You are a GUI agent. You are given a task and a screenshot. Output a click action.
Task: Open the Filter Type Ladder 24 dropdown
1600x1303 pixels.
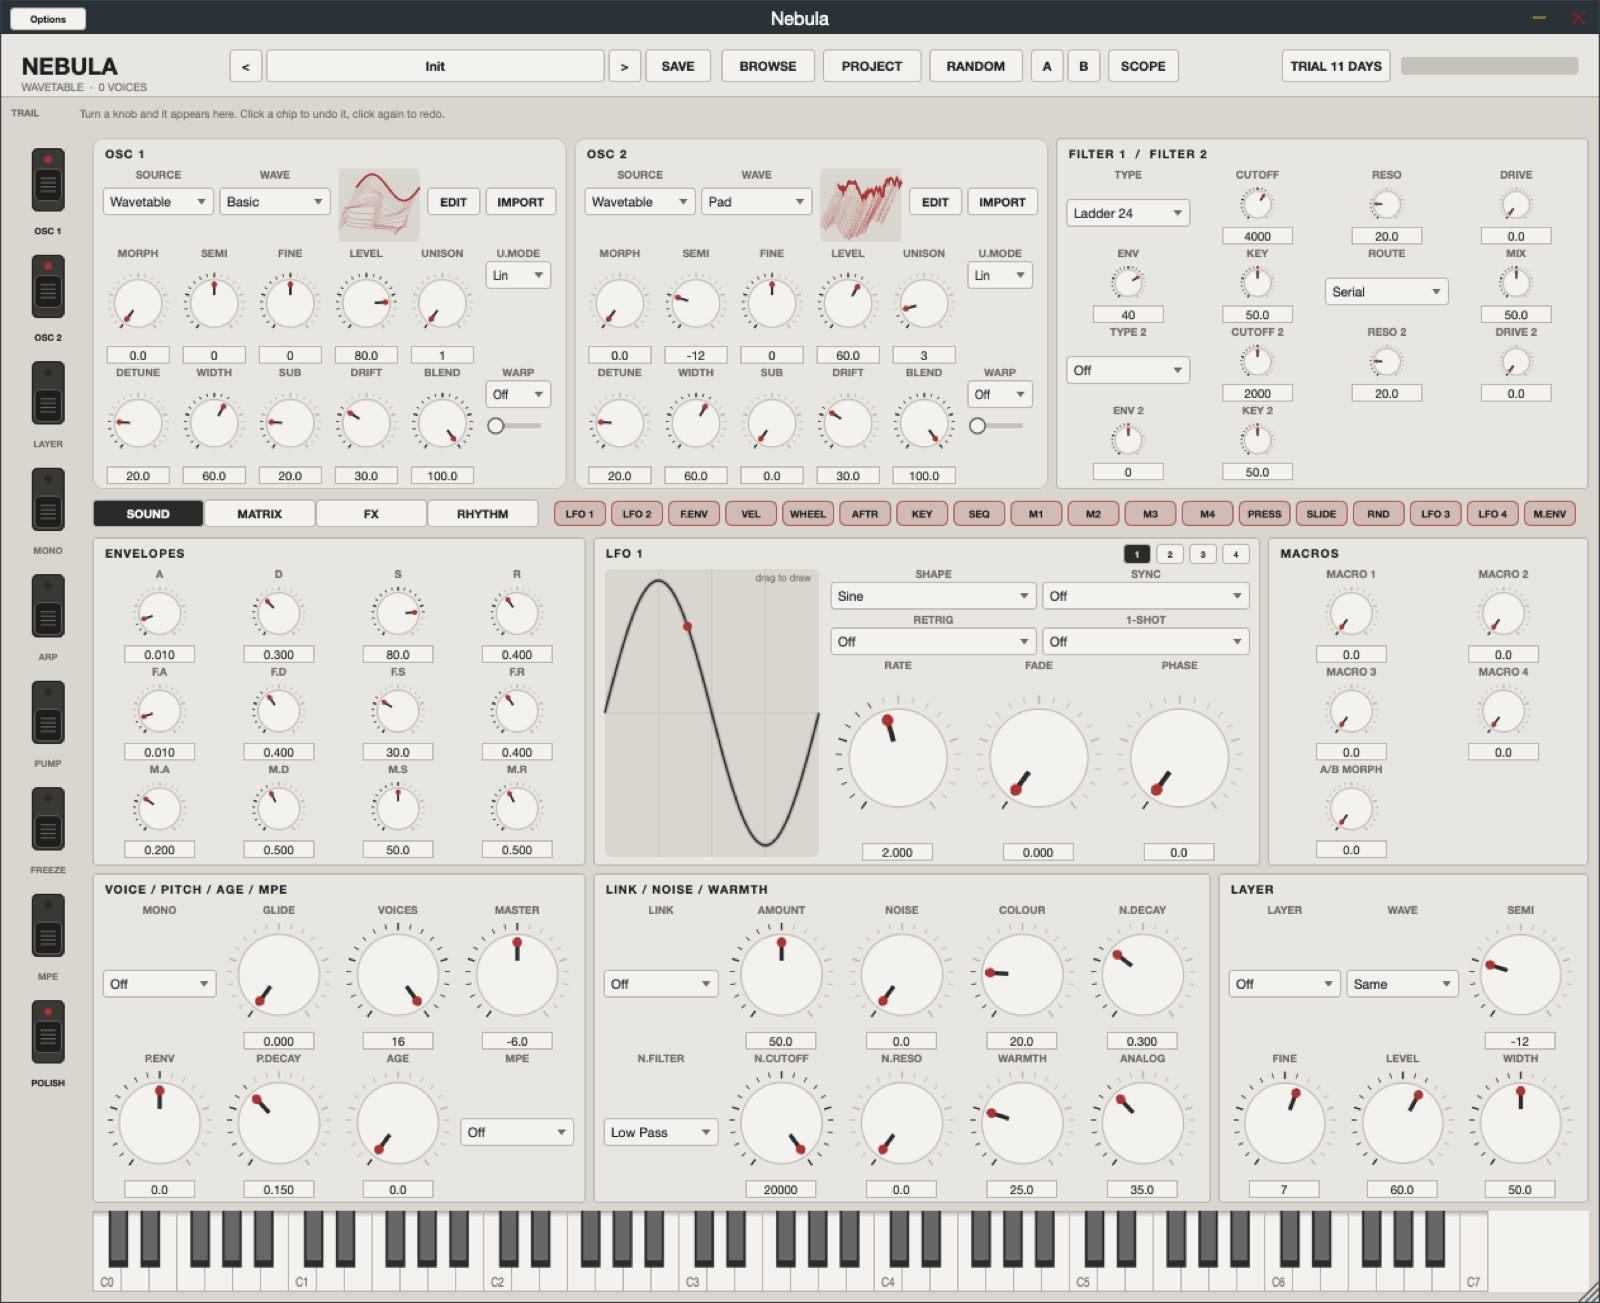coord(1128,213)
